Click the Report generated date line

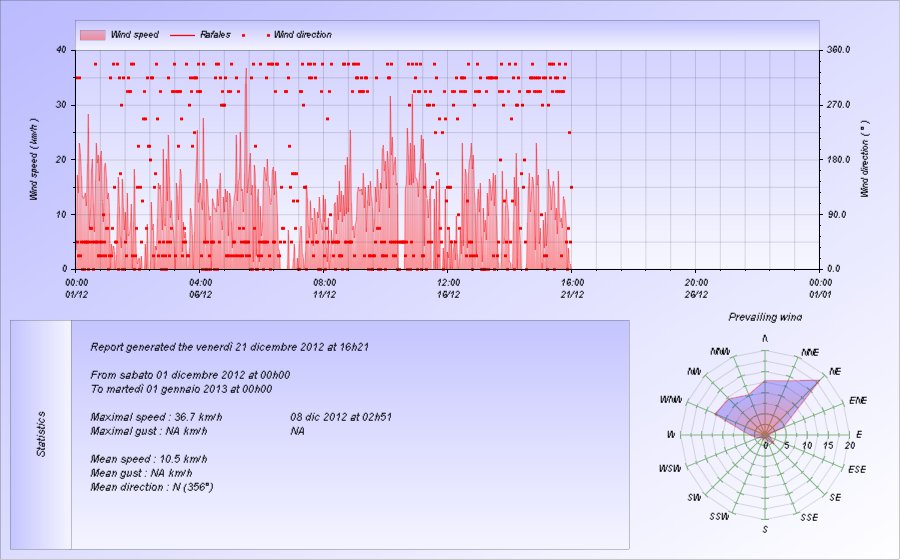[230, 347]
